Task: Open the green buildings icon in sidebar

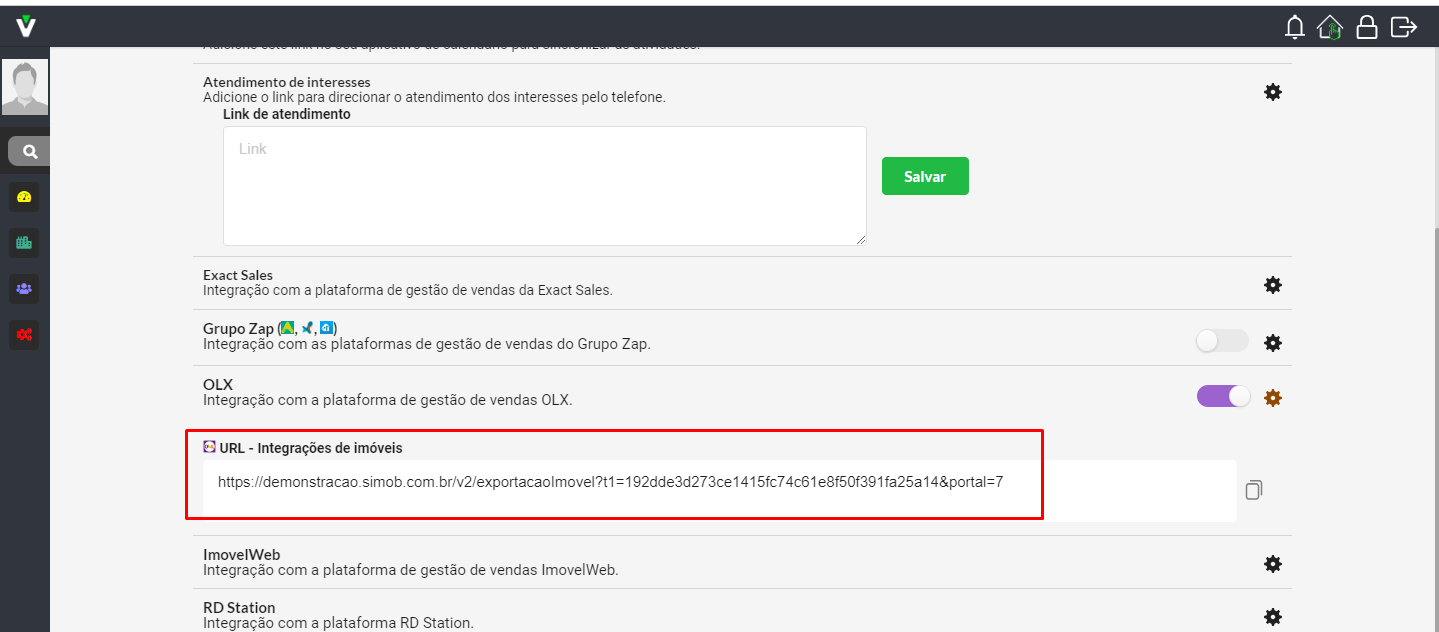Action: (25, 242)
